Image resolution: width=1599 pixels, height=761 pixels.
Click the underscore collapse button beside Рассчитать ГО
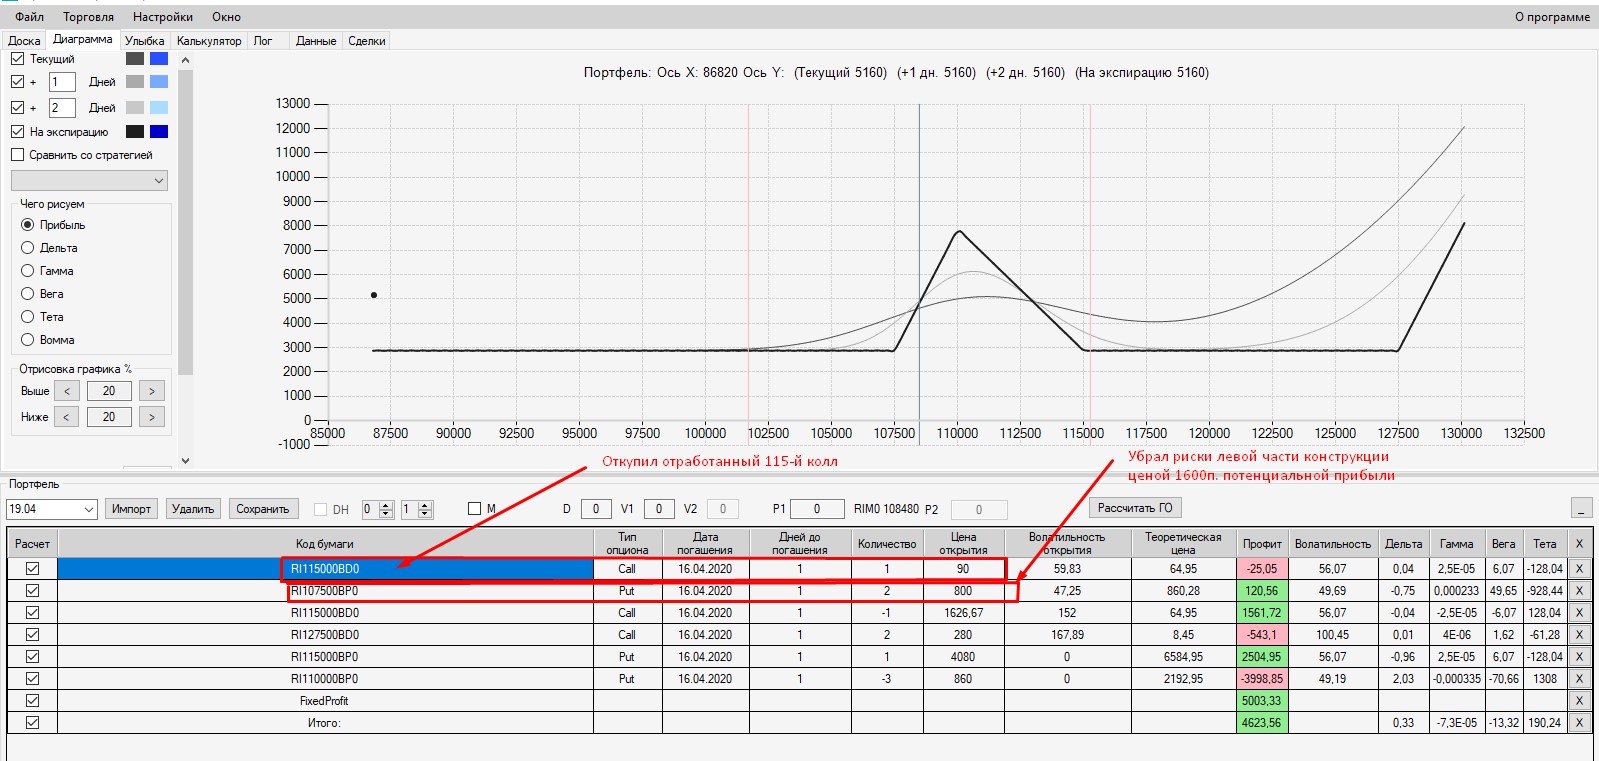(1581, 508)
